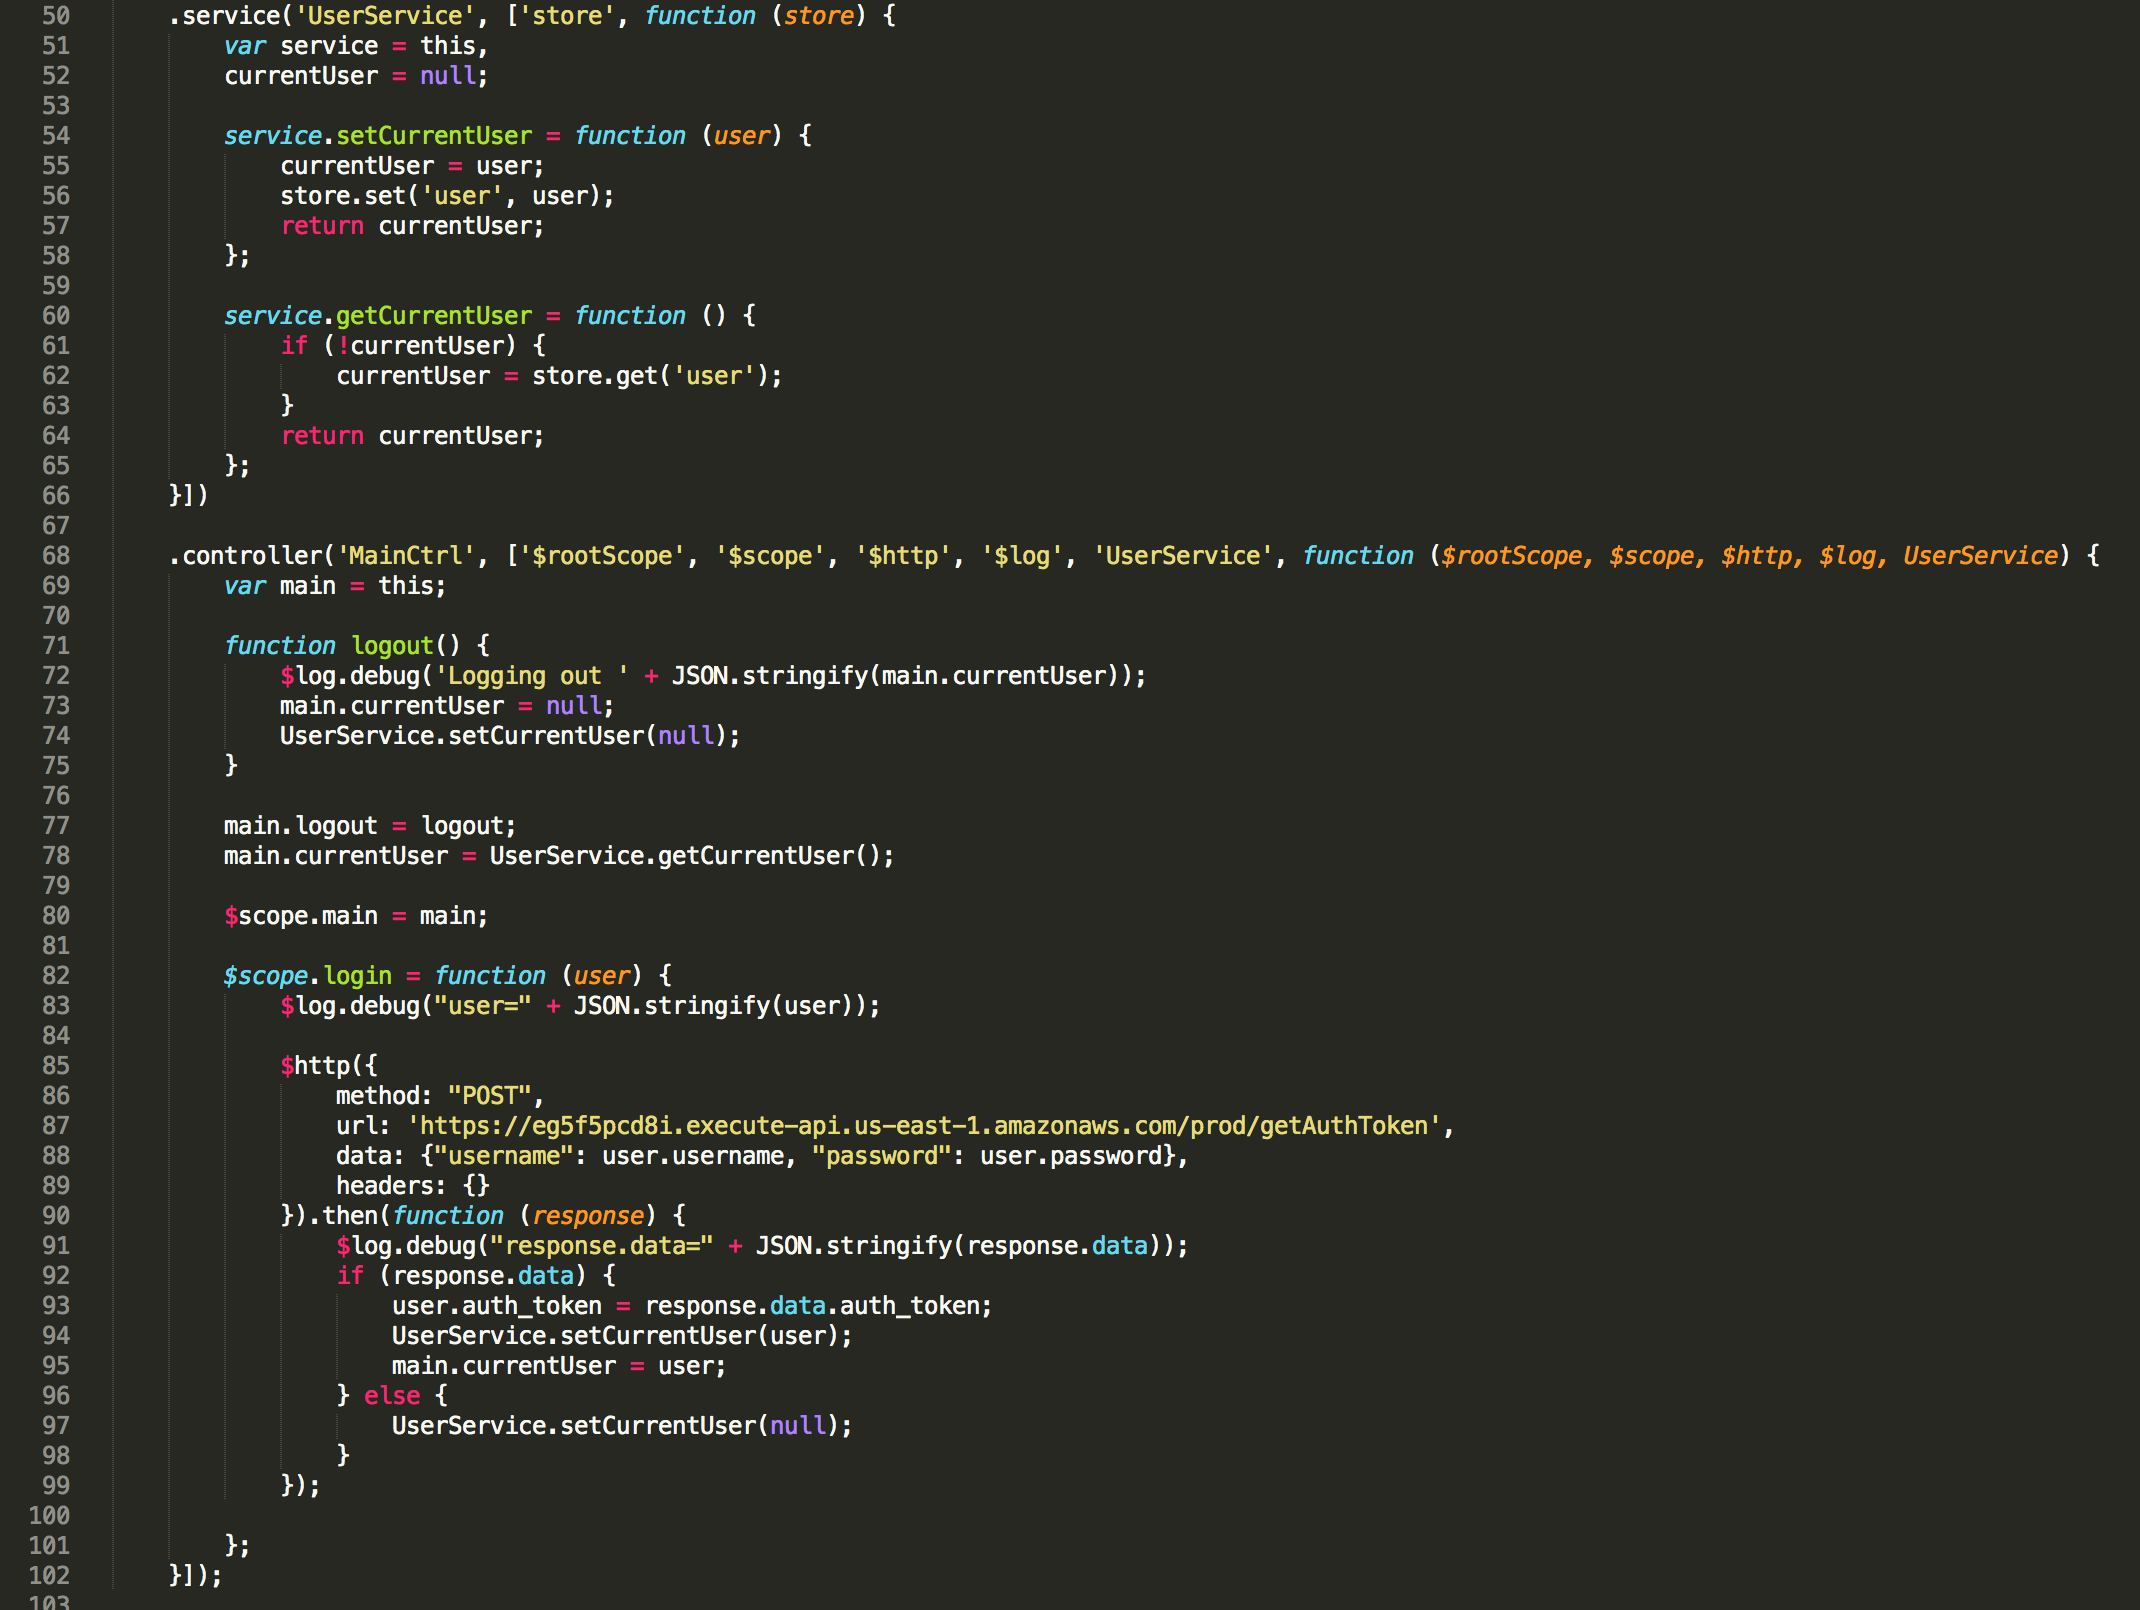Click 'return currentUser;' on line 64
This screenshot has height=1610, width=2140.
click(412, 436)
